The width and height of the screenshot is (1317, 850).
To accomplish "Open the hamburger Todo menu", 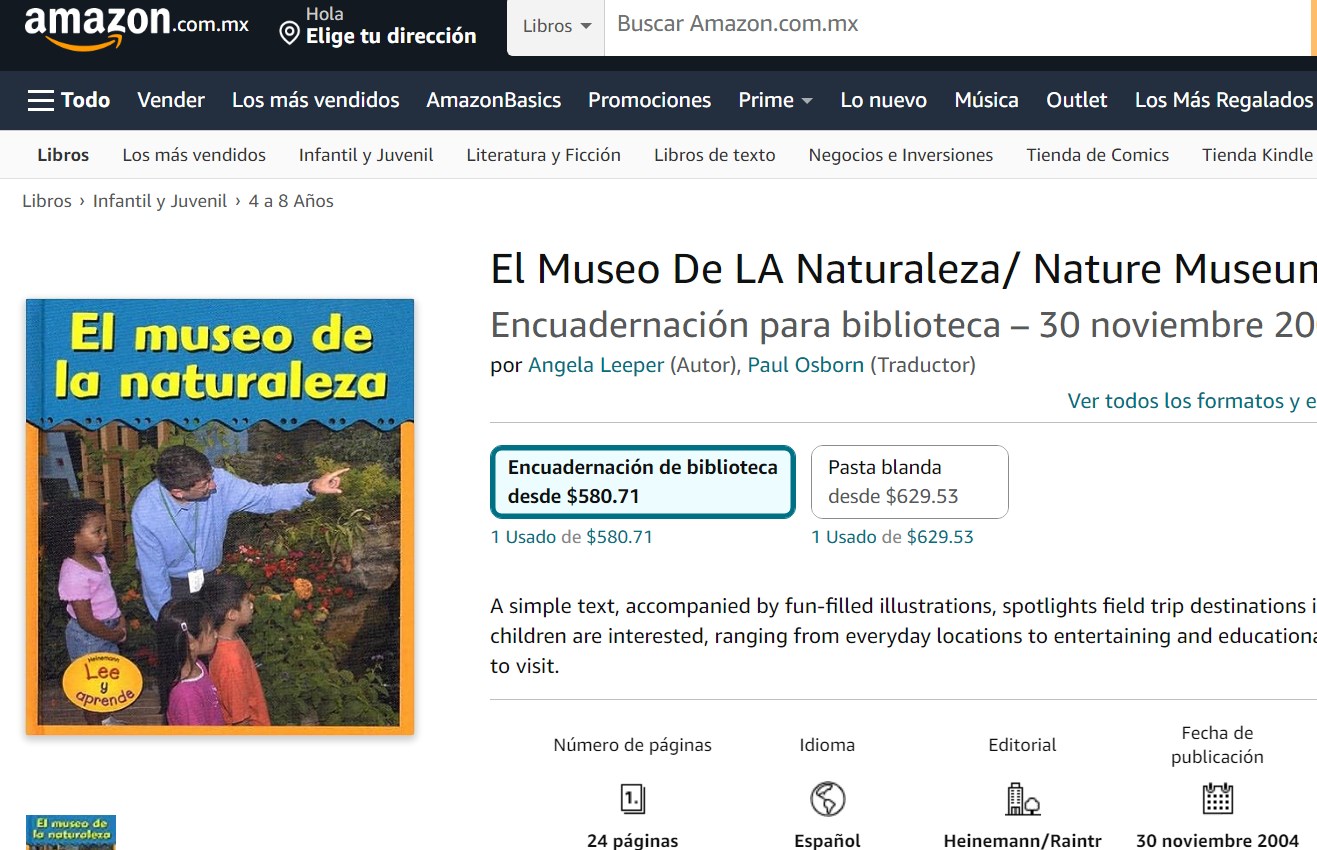I will 69,100.
